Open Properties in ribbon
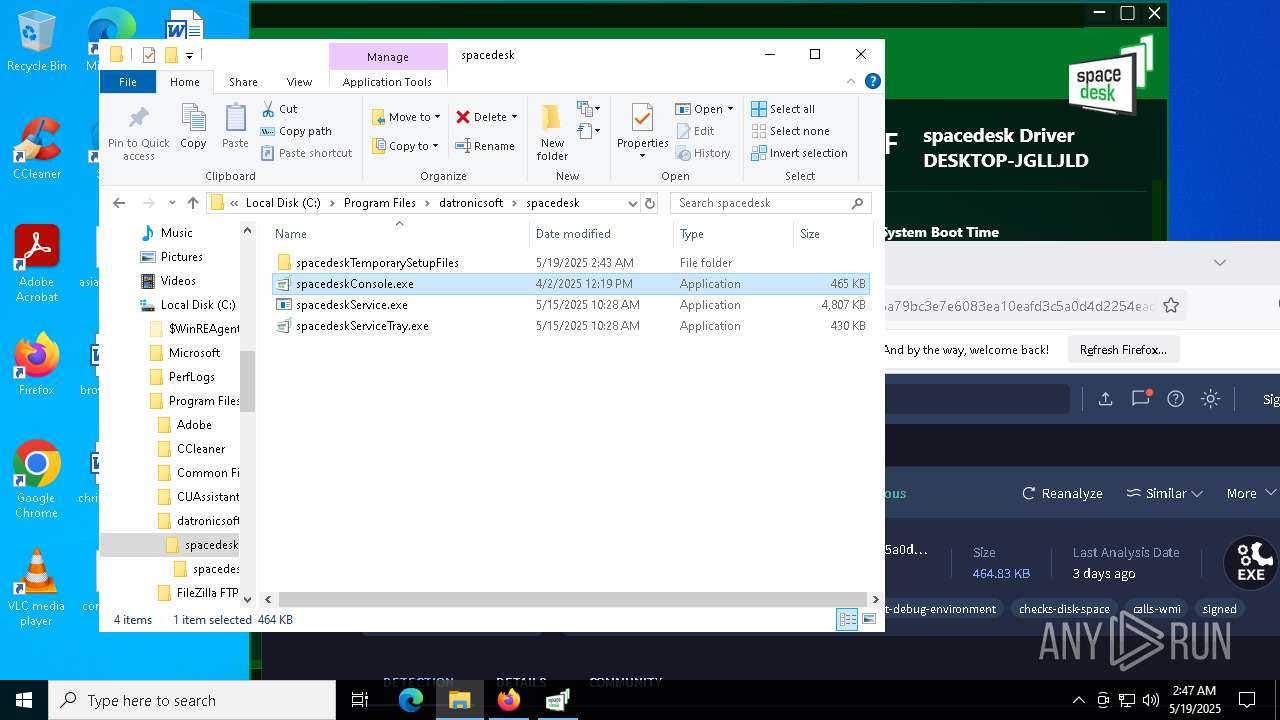 642,128
